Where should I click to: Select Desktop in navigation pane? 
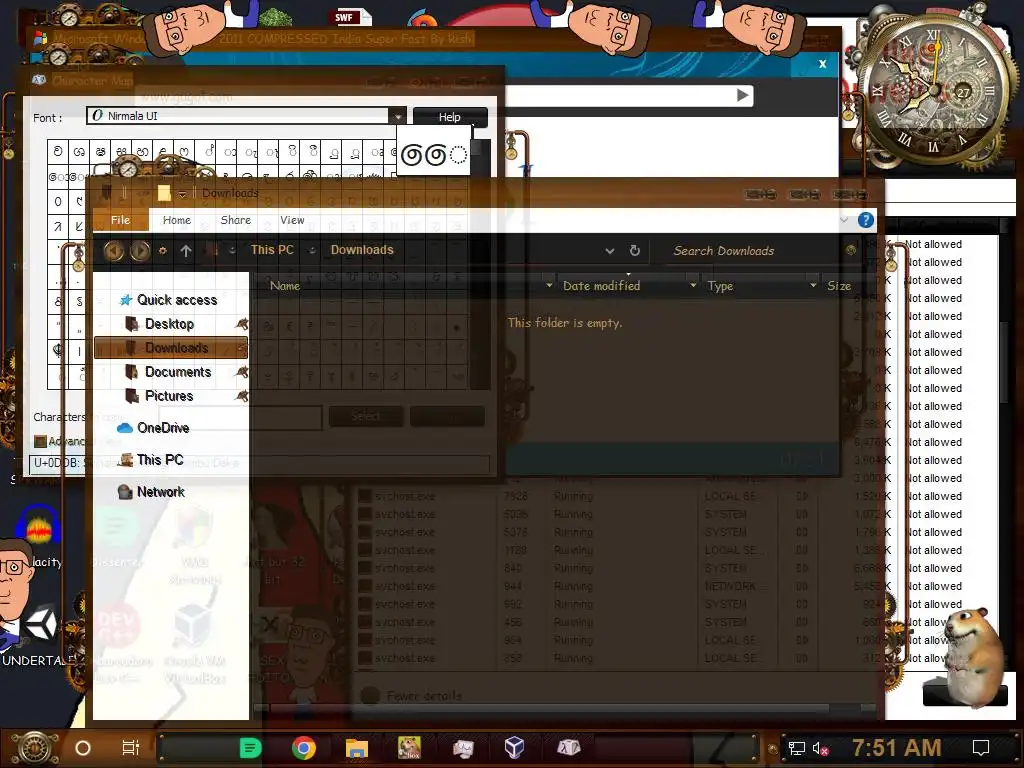pyautogui.click(x=169, y=324)
